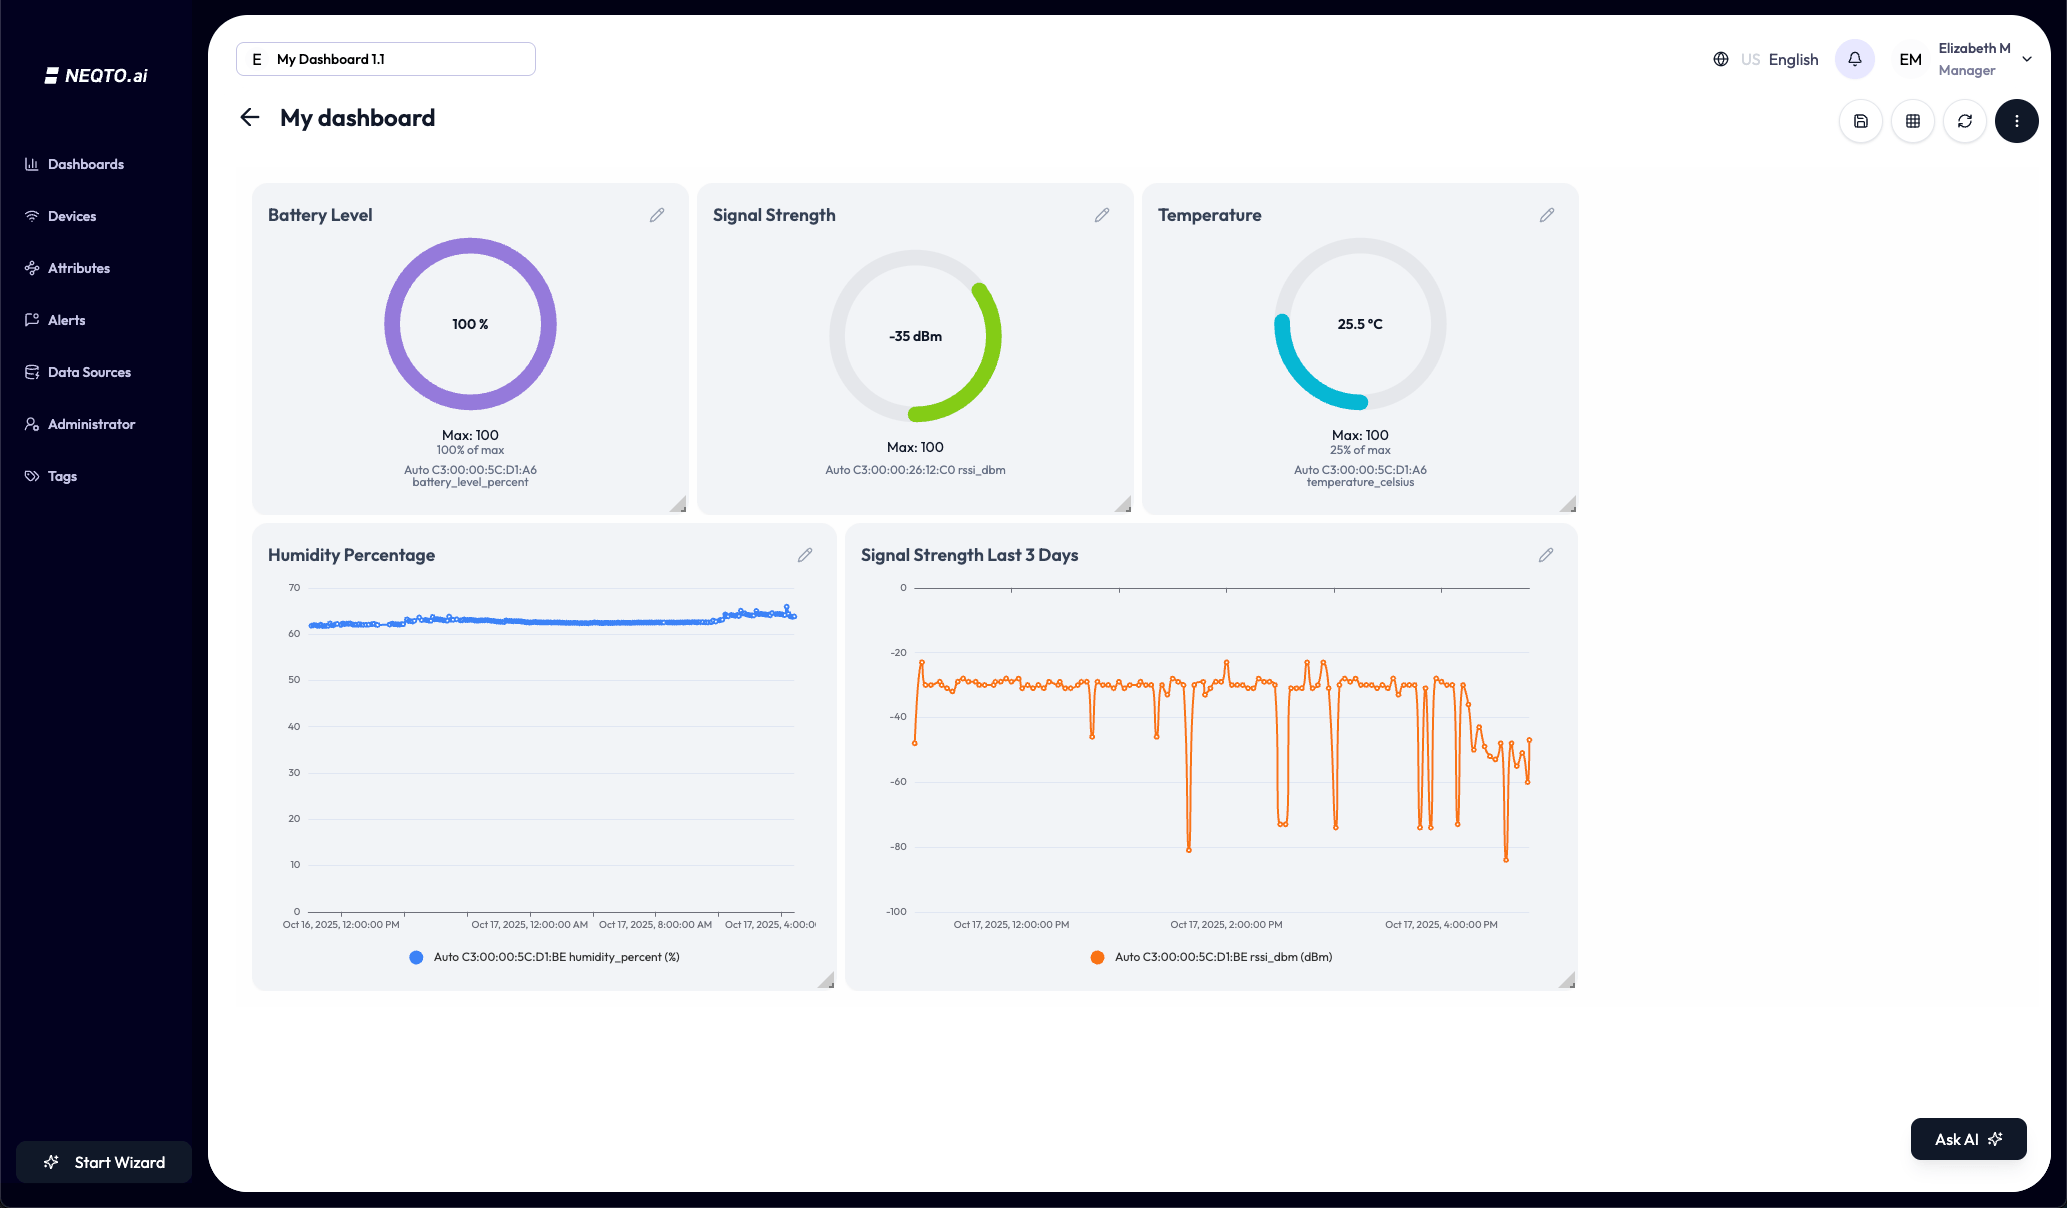Open the Tags page
The height and width of the screenshot is (1208, 2067).
61,475
